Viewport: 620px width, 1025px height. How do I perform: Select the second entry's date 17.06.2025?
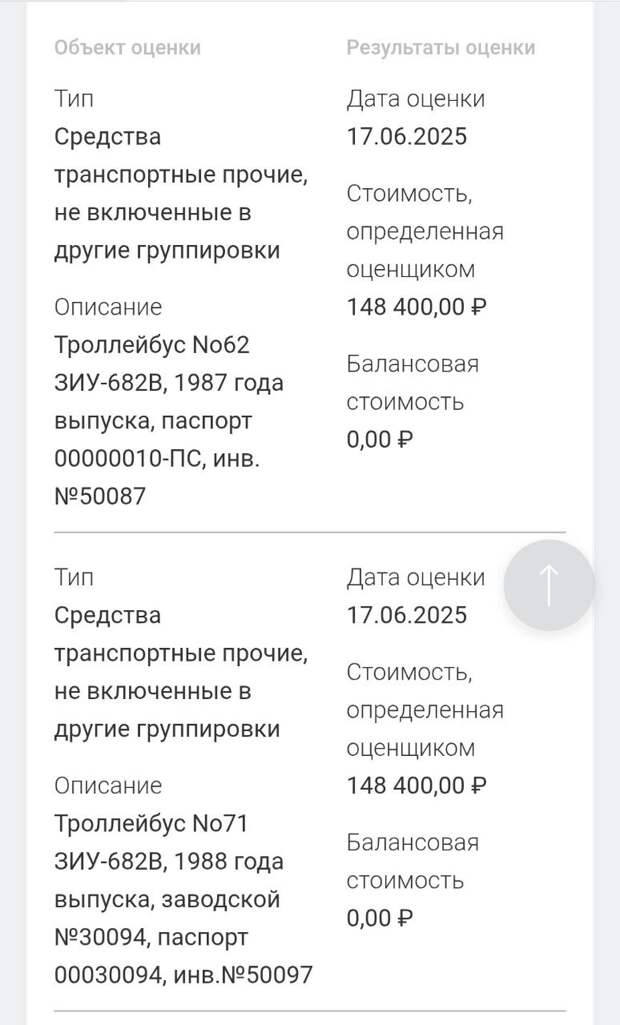point(405,615)
